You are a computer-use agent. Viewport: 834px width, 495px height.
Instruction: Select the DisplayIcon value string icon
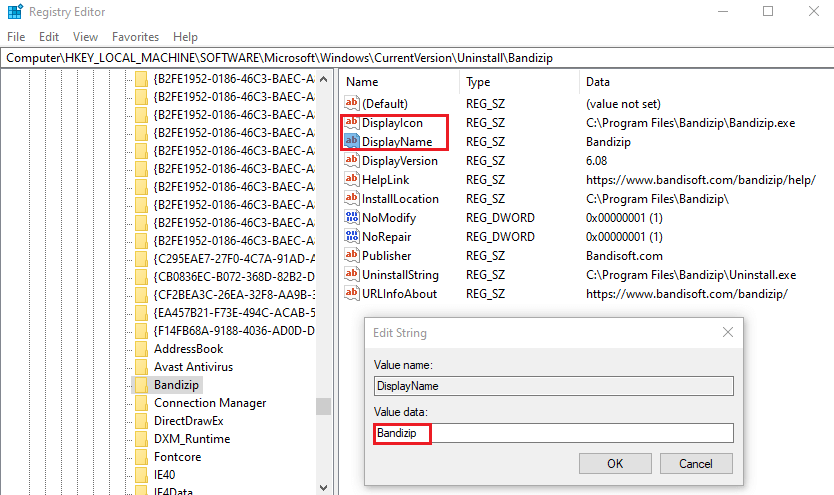[352, 122]
